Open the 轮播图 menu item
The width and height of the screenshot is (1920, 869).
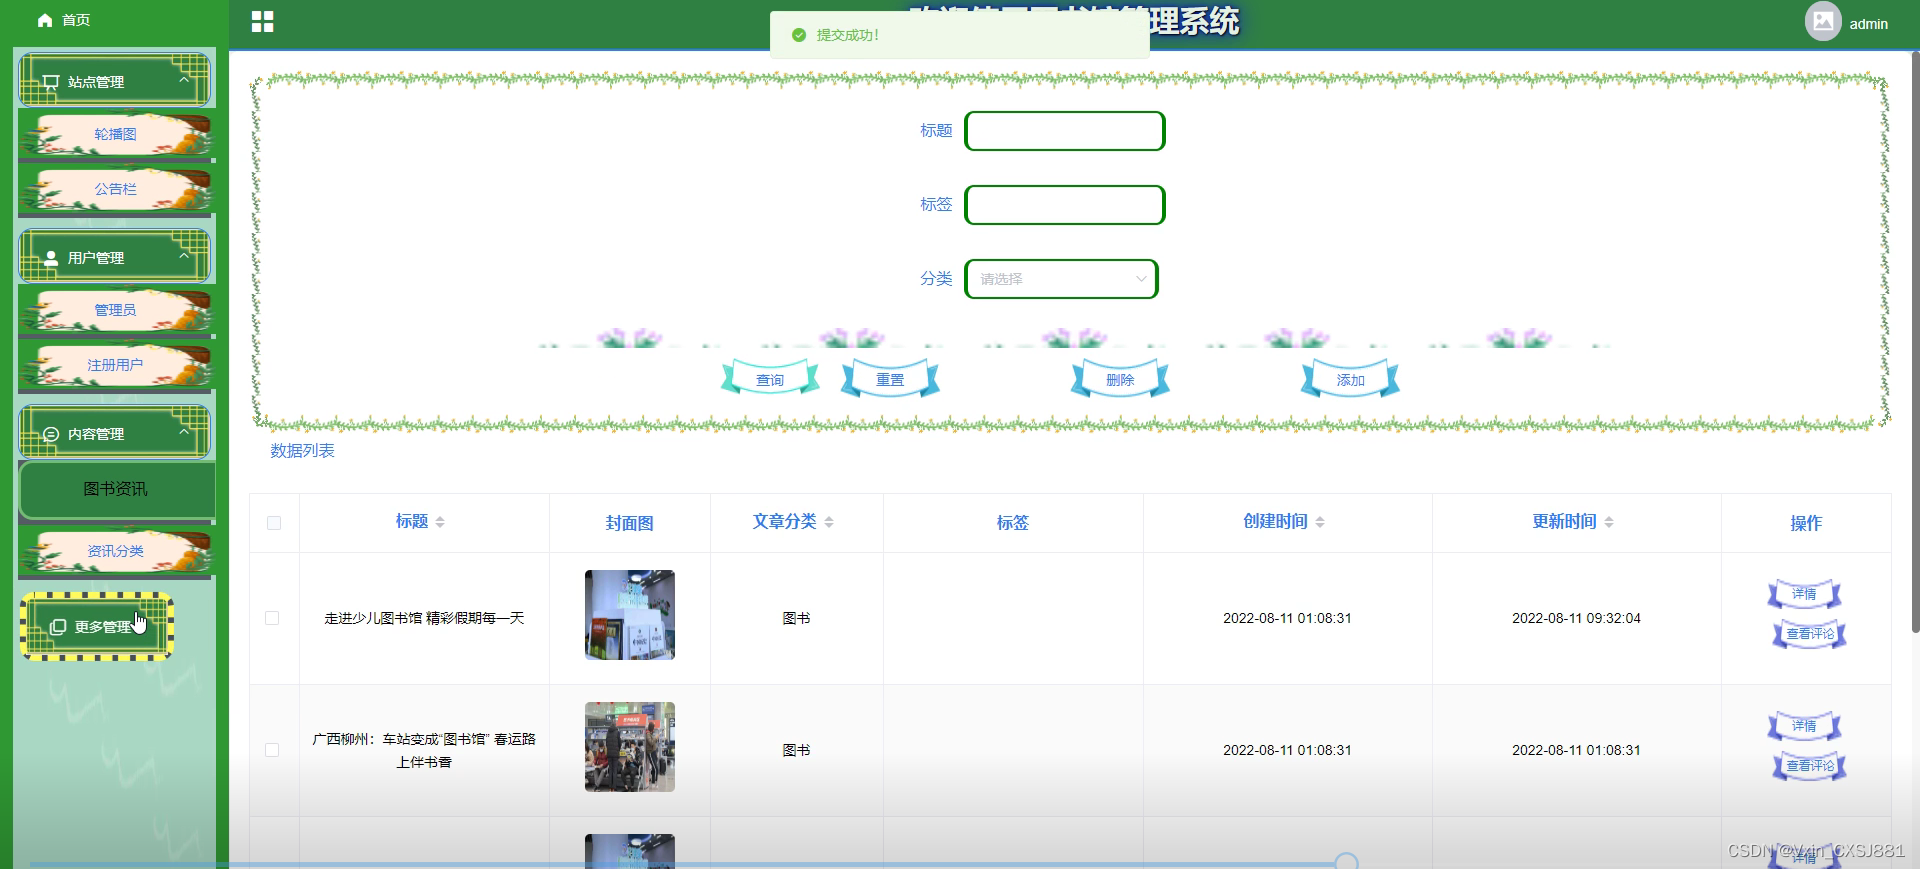115,135
